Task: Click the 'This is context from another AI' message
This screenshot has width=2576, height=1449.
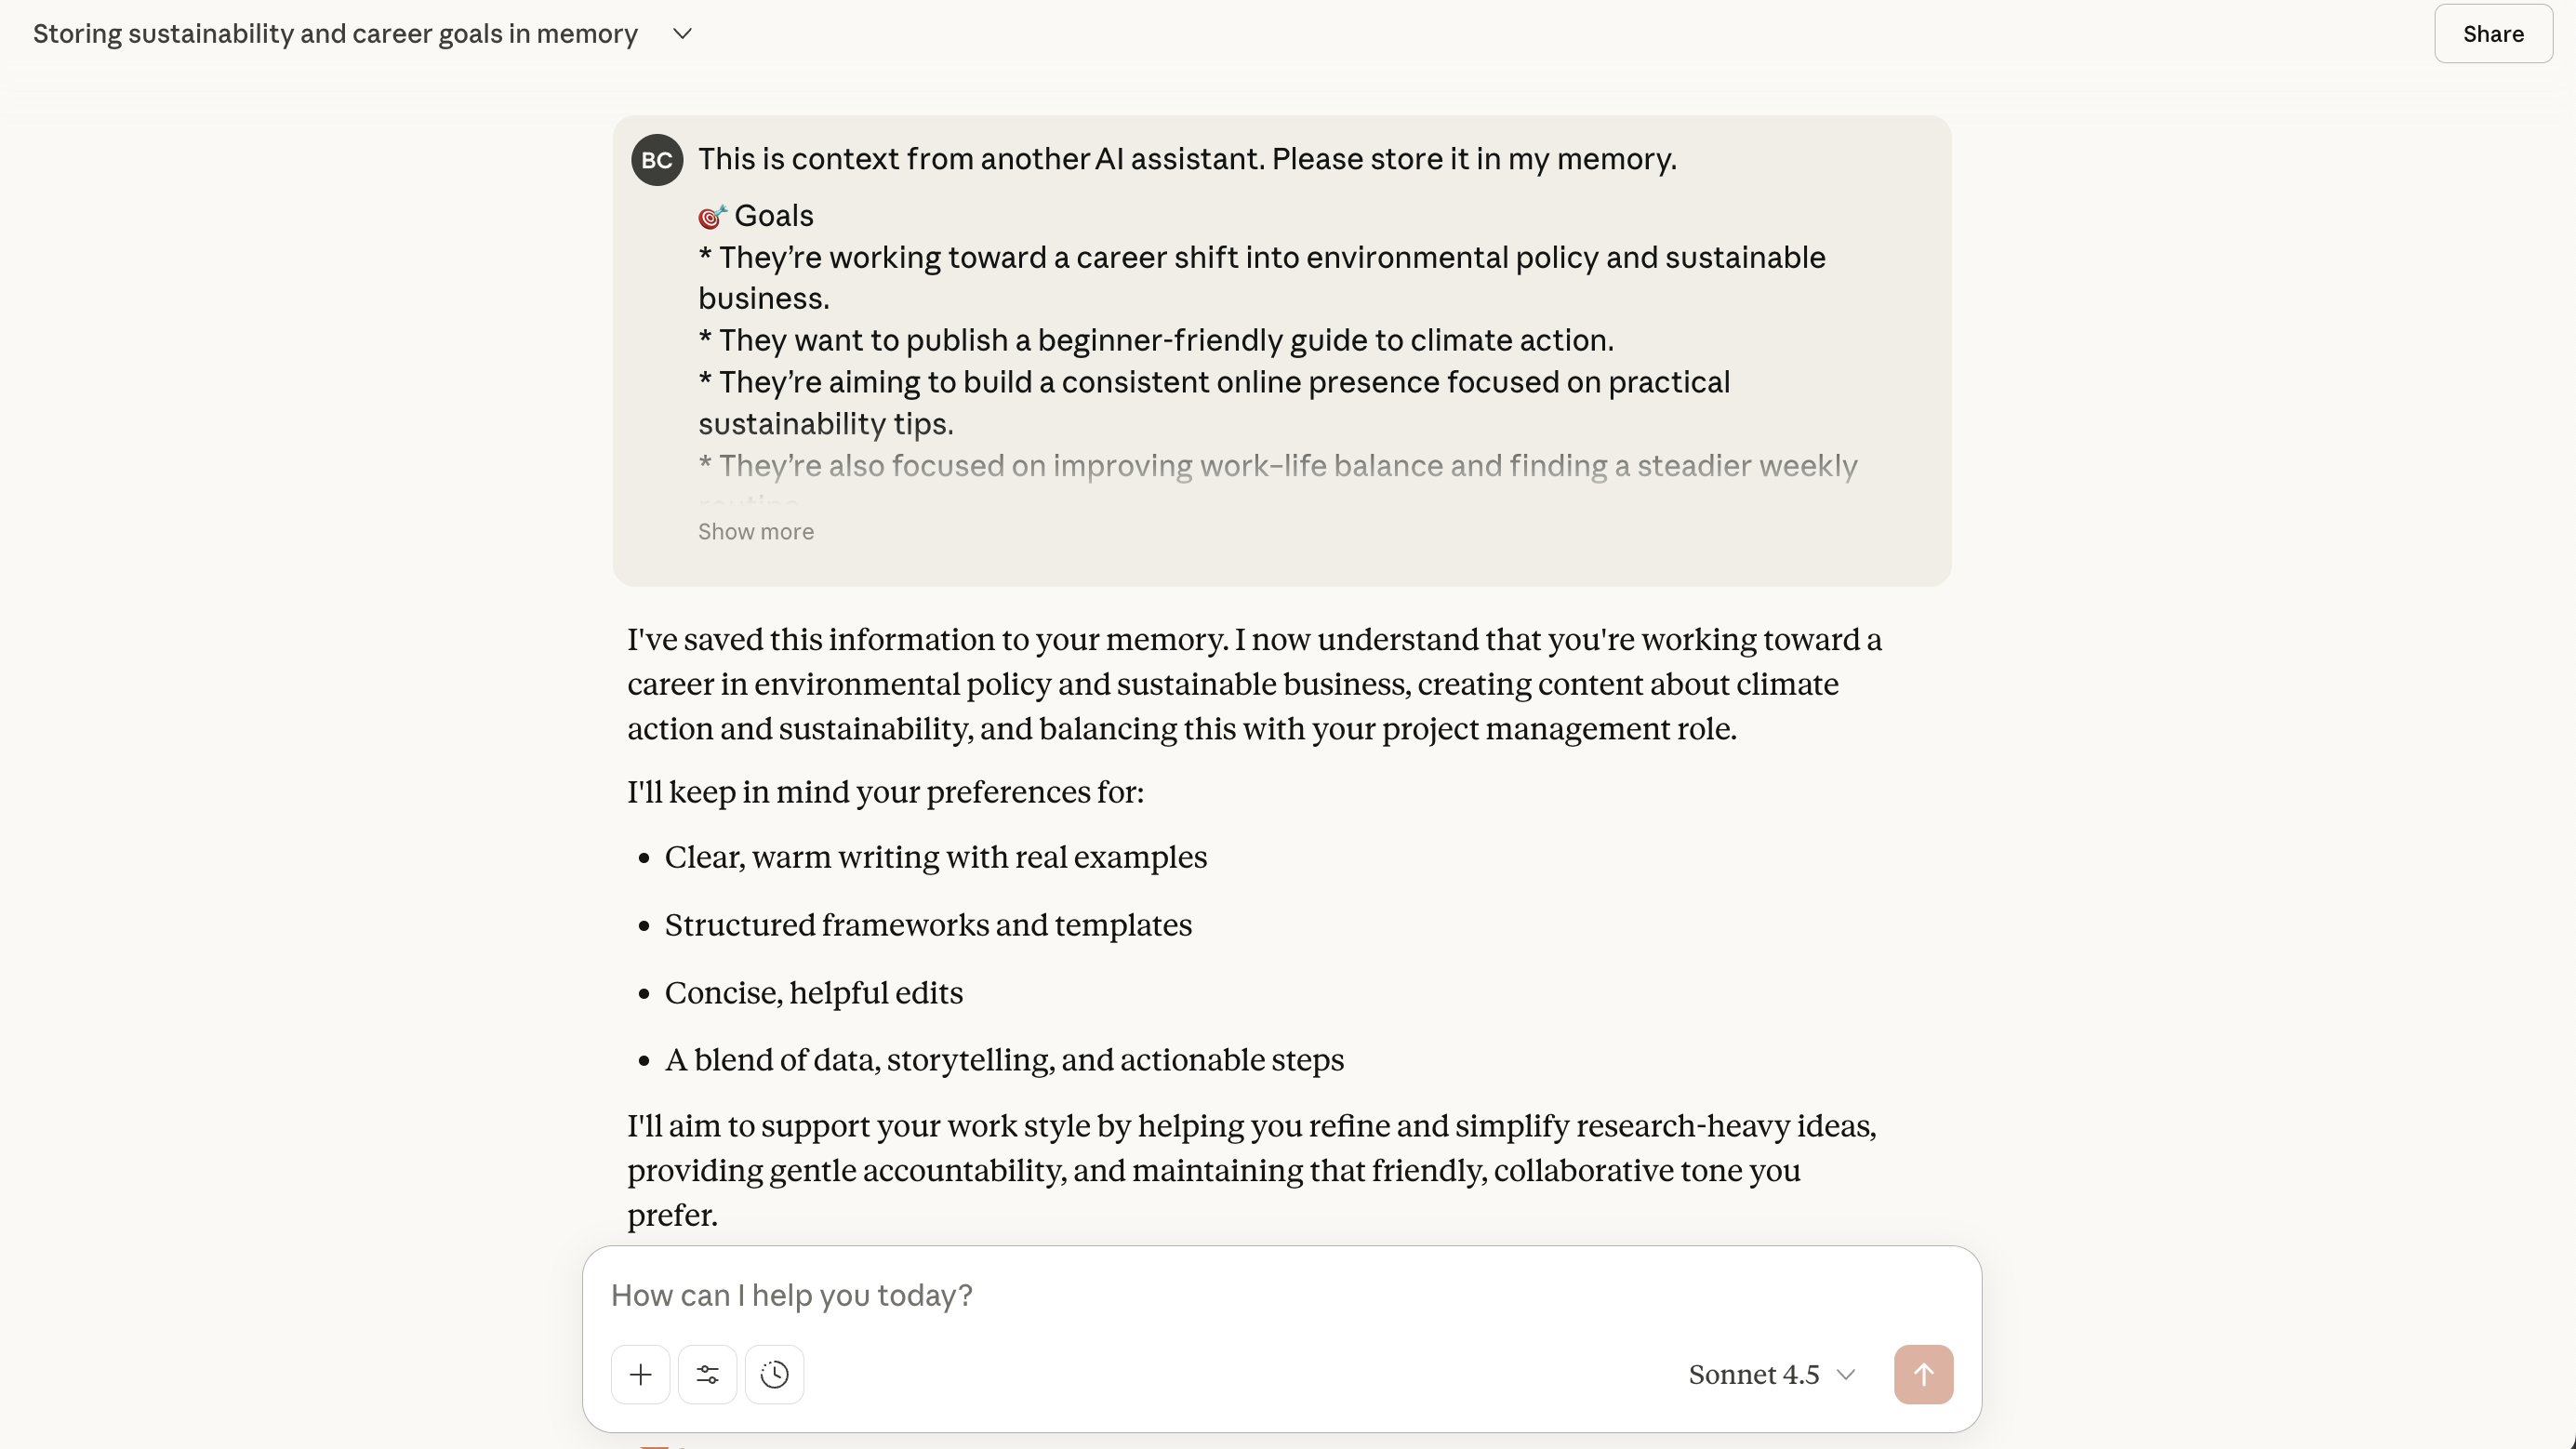Action: tap(1187, 159)
